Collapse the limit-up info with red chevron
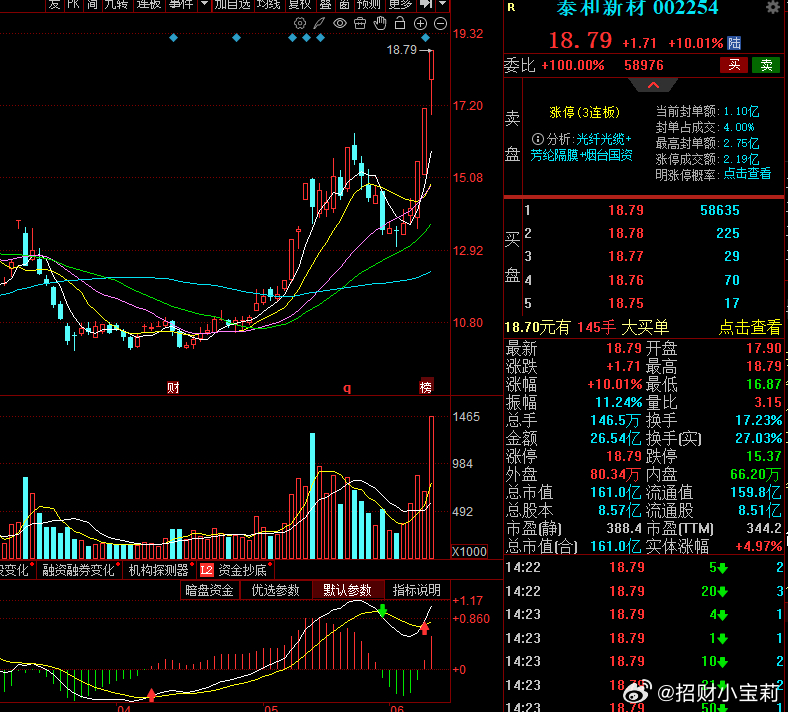This screenshot has height=712, width=788. point(653,85)
